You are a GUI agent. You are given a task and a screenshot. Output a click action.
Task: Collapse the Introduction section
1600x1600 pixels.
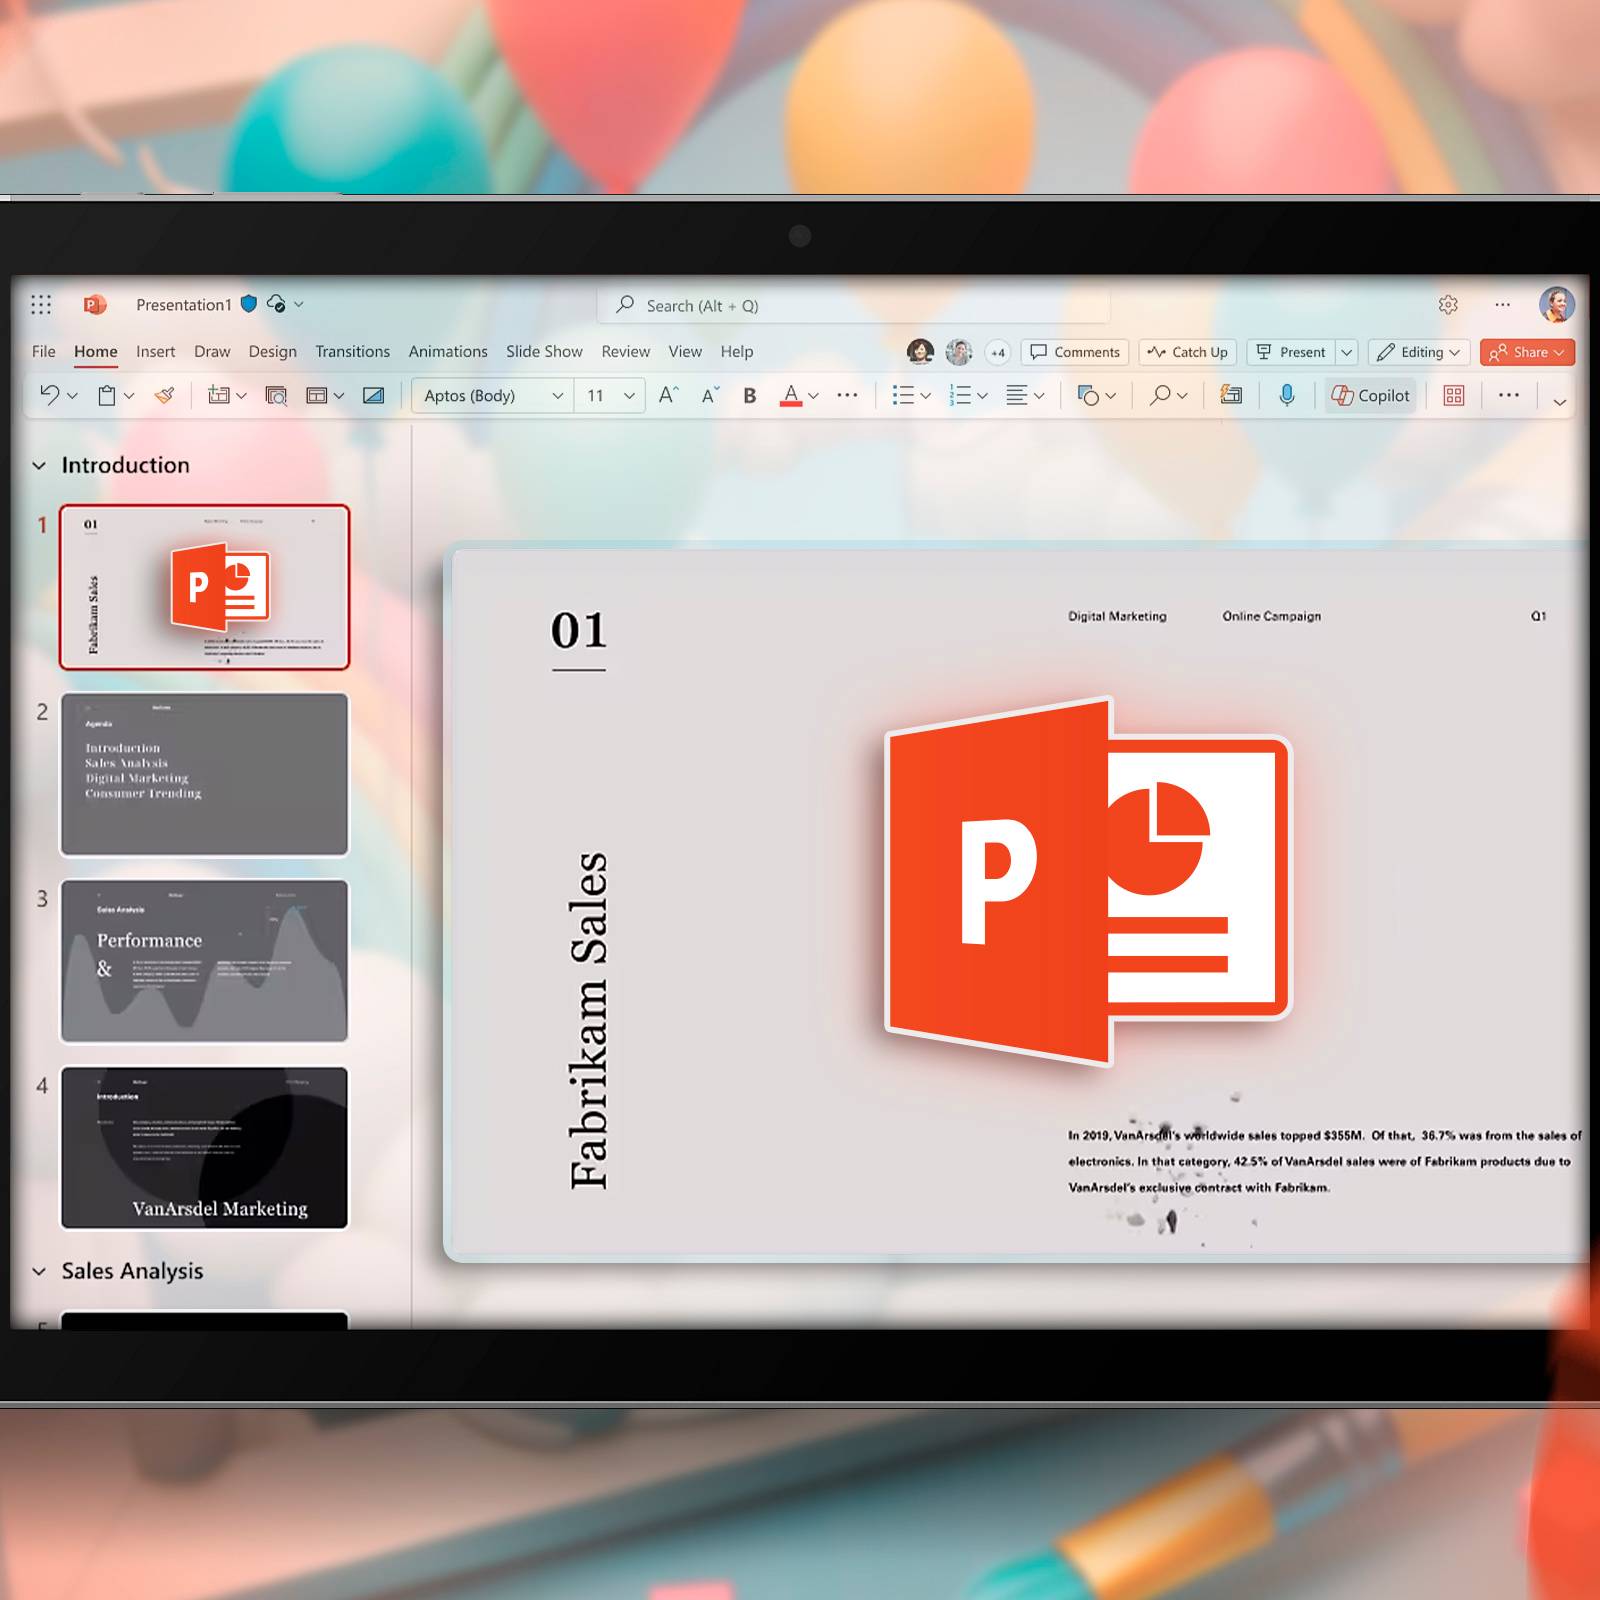tap(39, 466)
